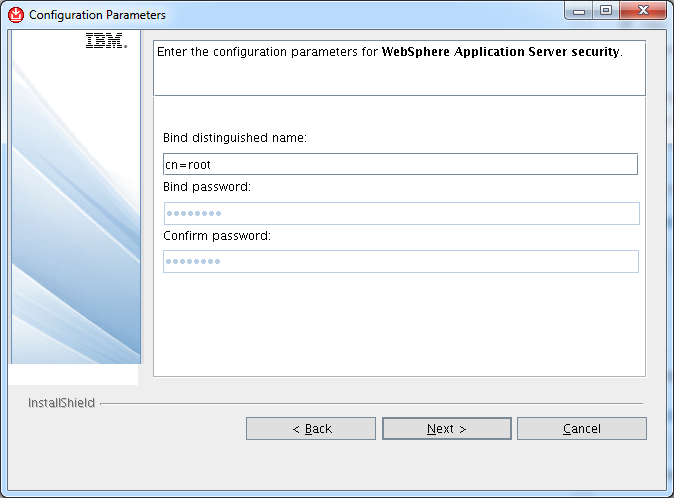
Task: Focus the Bind distinguished name field
Action: pyautogui.click(x=400, y=164)
